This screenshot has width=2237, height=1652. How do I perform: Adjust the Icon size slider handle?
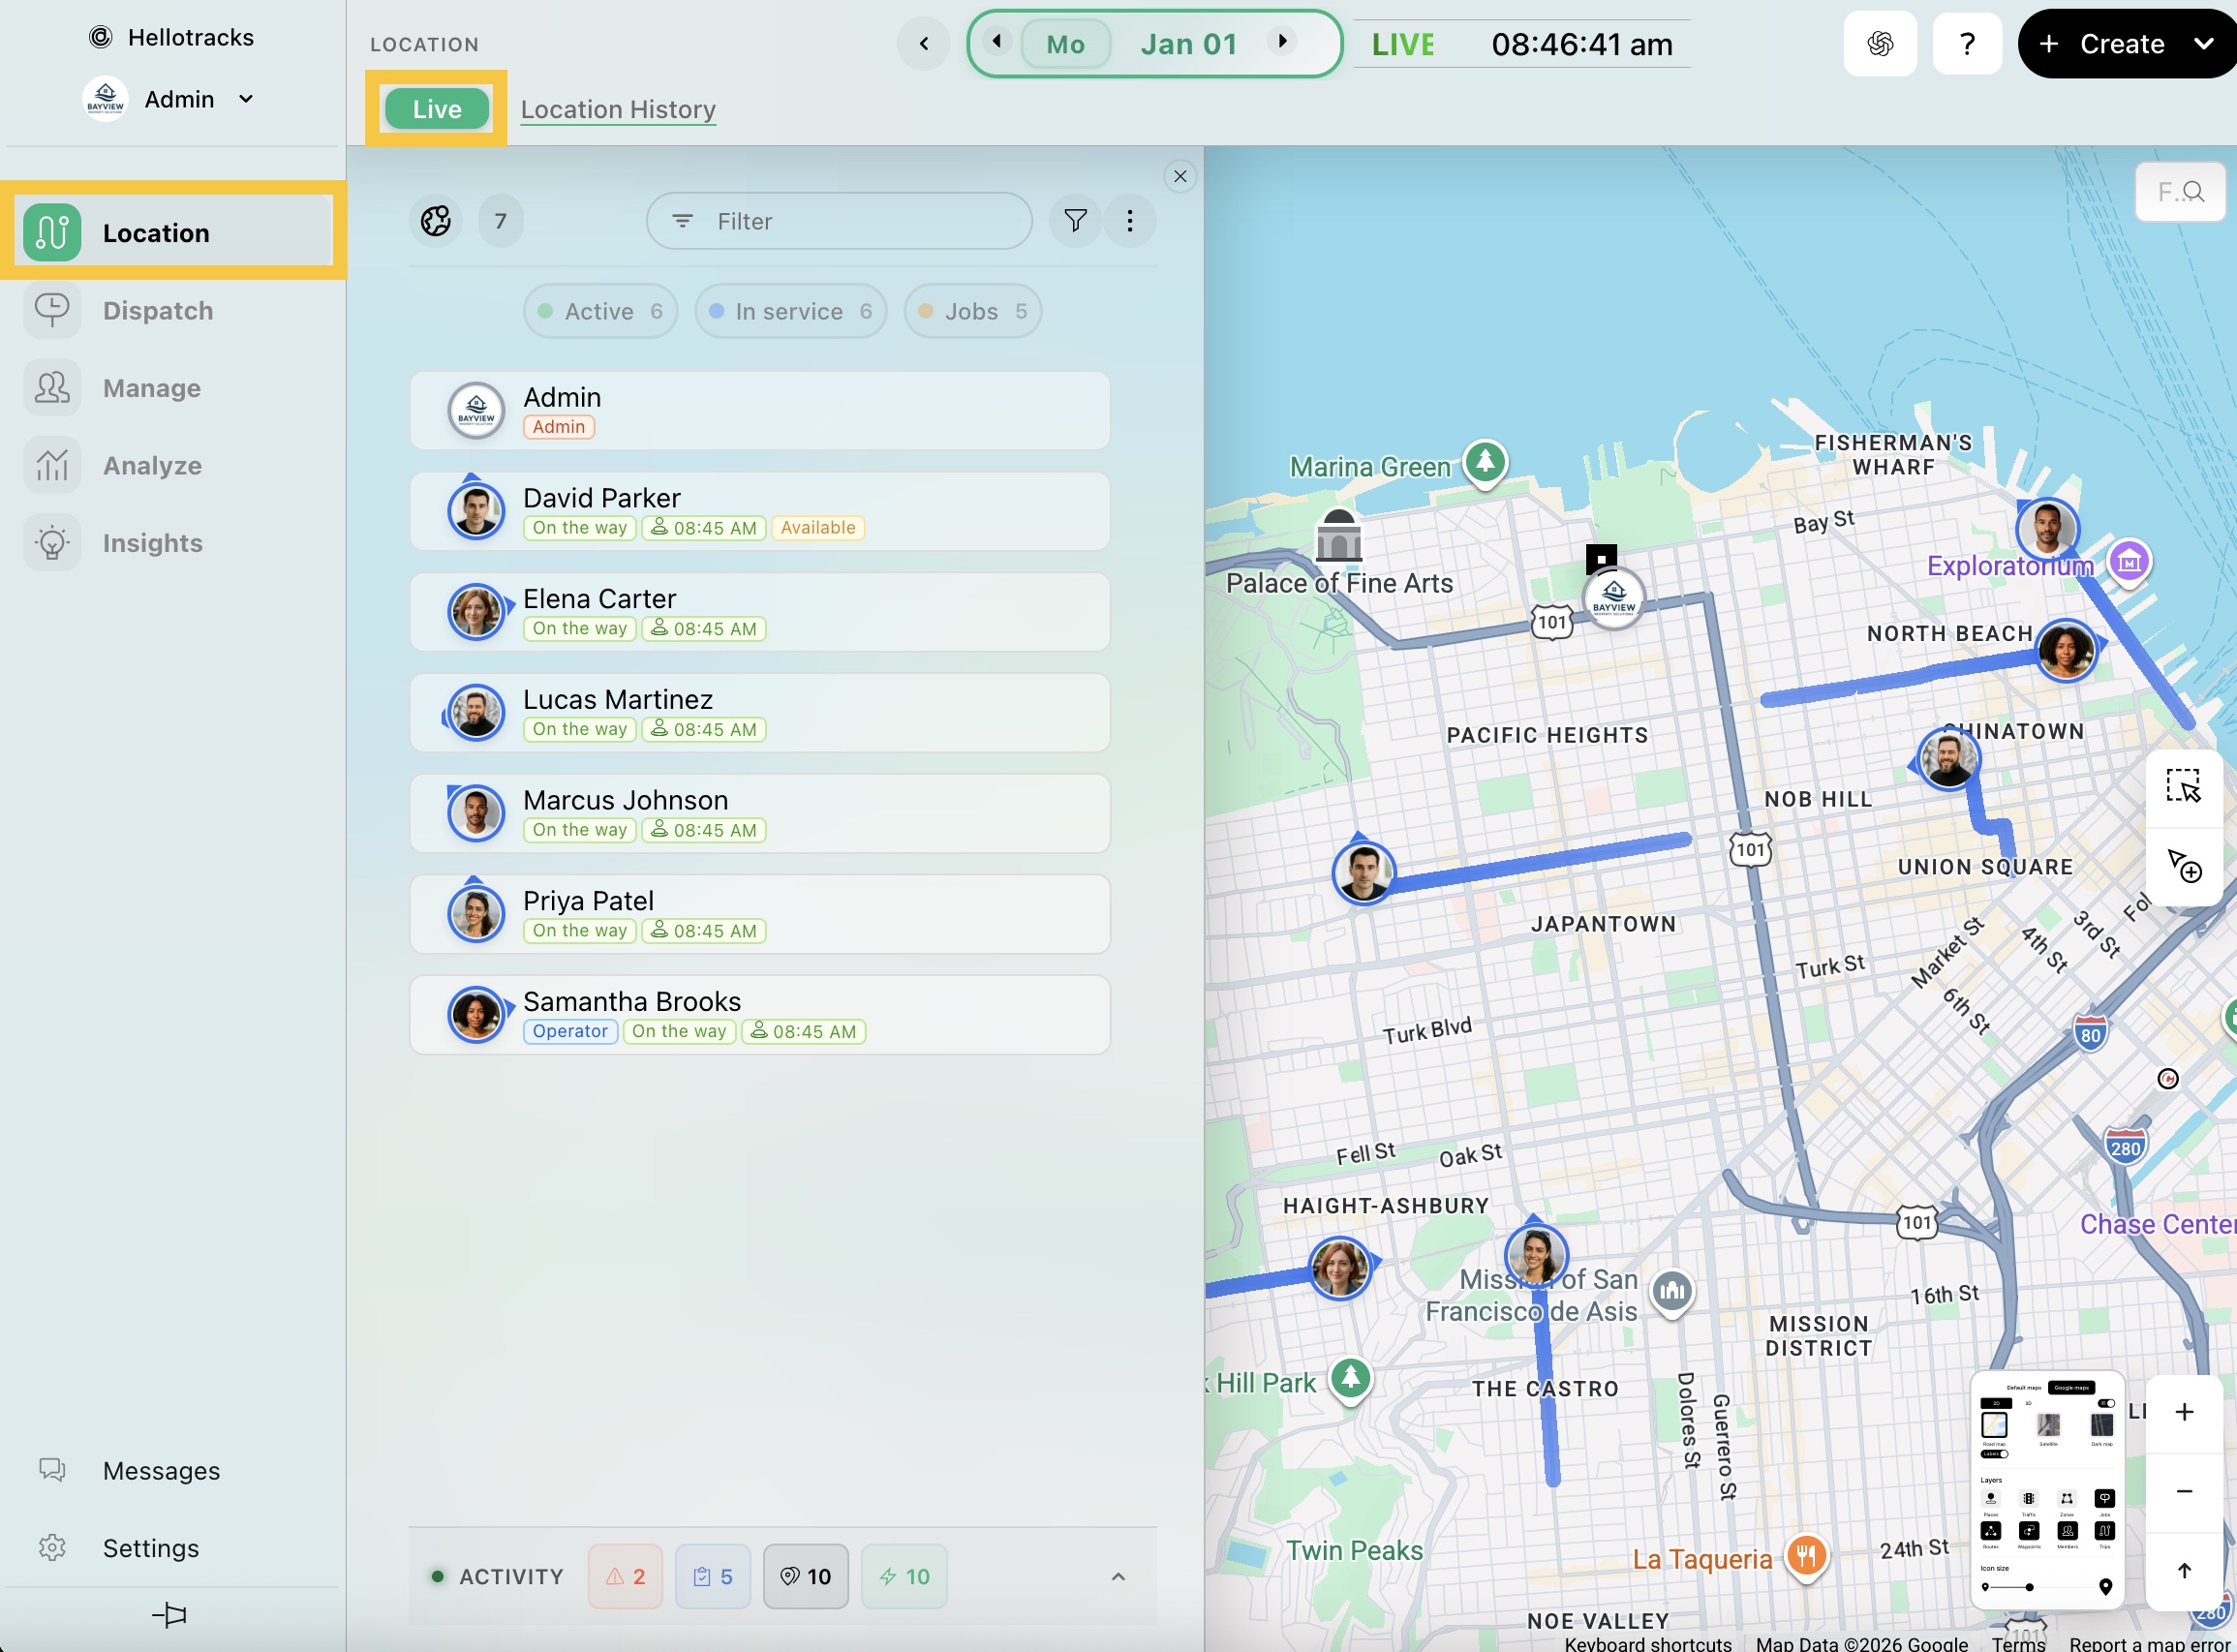pyautogui.click(x=2030, y=1587)
